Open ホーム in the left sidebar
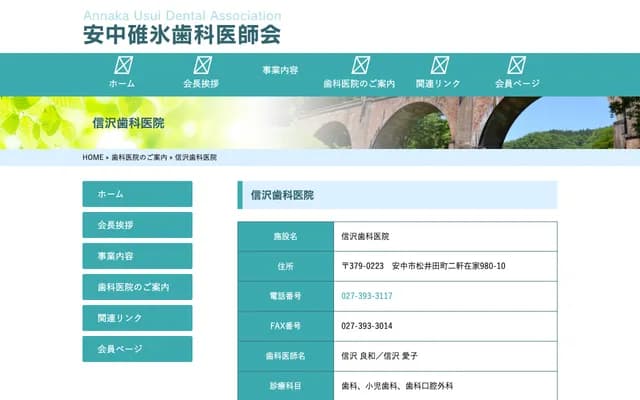Viewport: 640px width, 400px height. click(x=137, y=194)
